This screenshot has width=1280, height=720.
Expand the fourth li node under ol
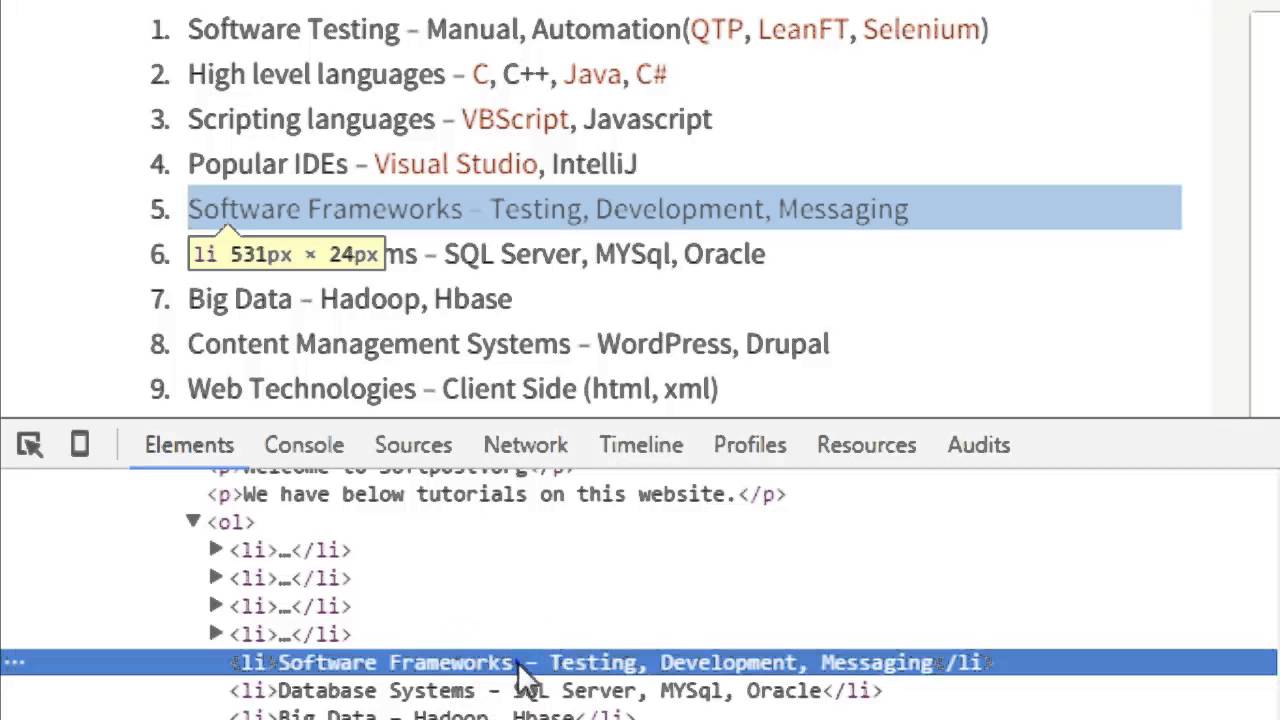(x=215, y=633)
